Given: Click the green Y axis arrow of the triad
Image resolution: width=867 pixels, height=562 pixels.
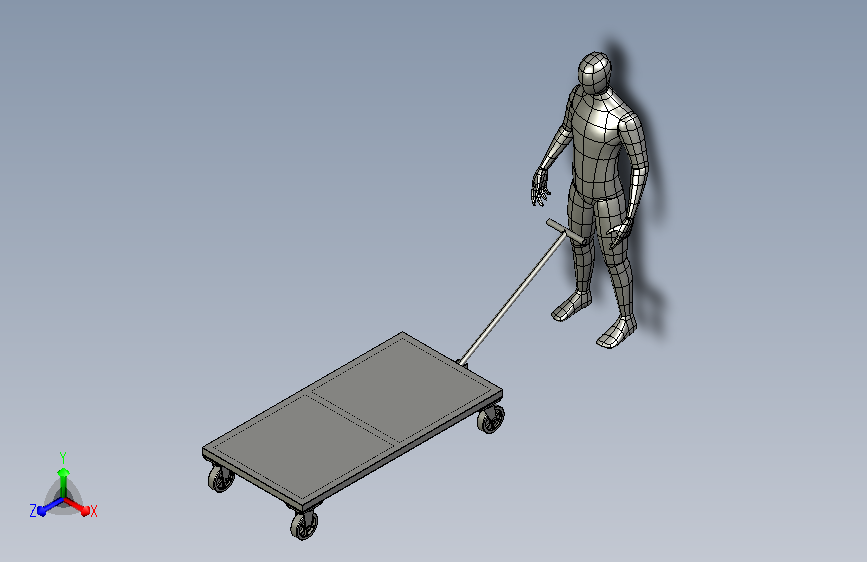Looking at the screenshot, I should coord(63,482).
